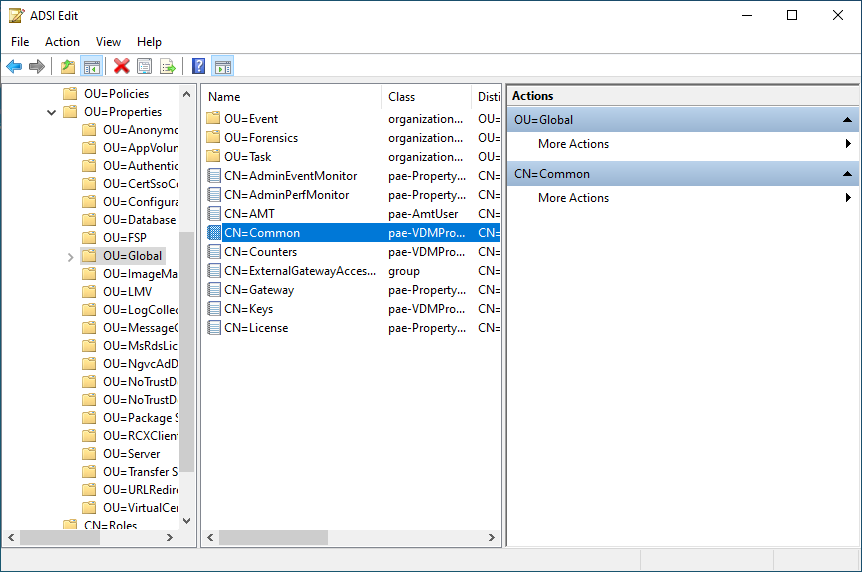This screenshot has width=862, height=572.
Task: Click the blue Help icon
Action: coord(199,67)
